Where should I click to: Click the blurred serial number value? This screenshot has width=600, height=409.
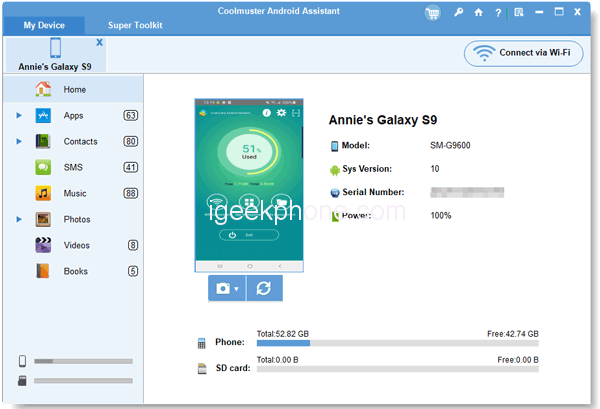[467, 192]
